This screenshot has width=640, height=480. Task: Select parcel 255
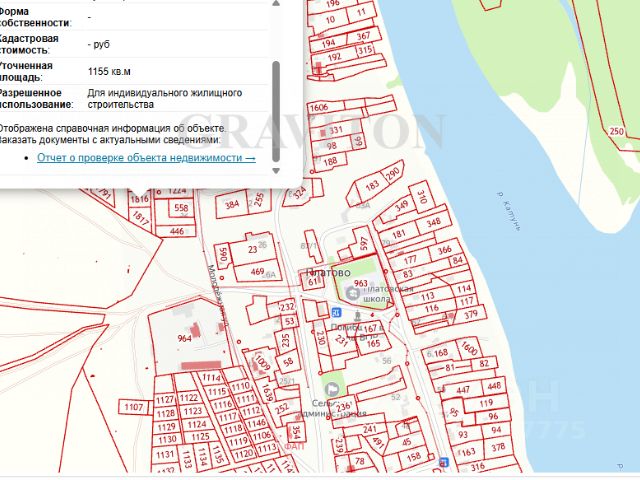coord(258,200)
